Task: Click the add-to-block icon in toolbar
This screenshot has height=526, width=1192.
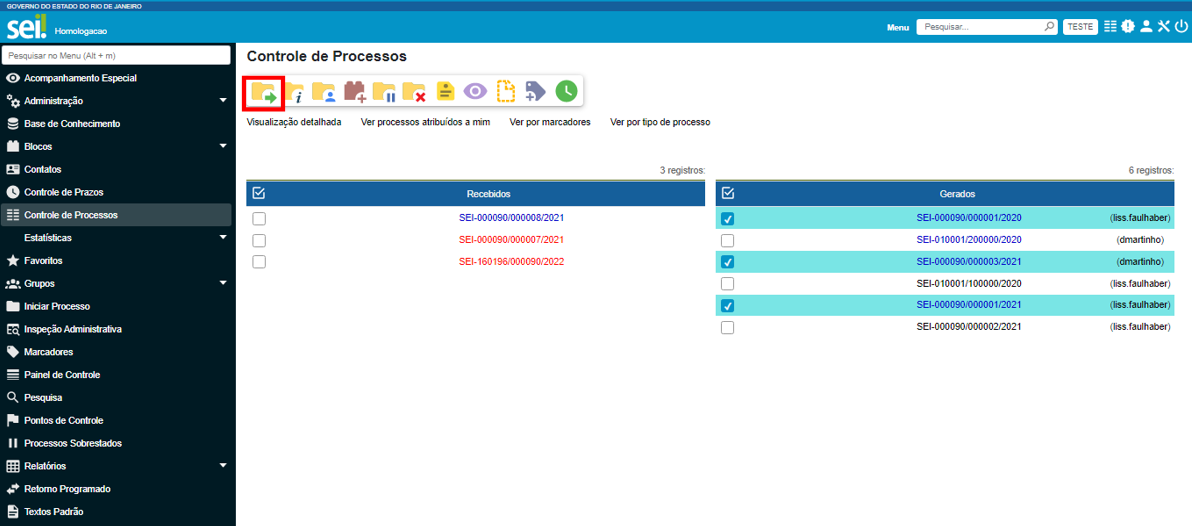Action: pyautogui.click(x=354, y=92)
